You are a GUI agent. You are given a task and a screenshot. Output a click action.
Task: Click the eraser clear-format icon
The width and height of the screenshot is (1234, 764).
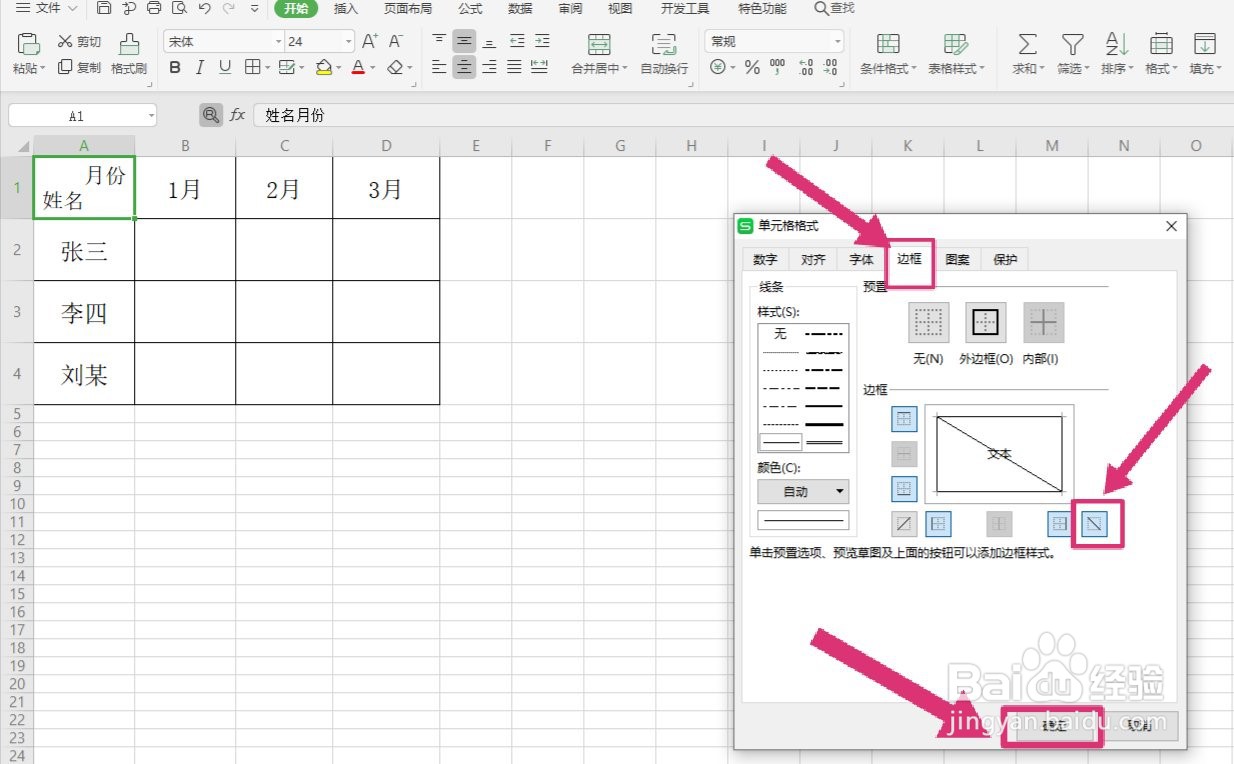coord(394,68)
